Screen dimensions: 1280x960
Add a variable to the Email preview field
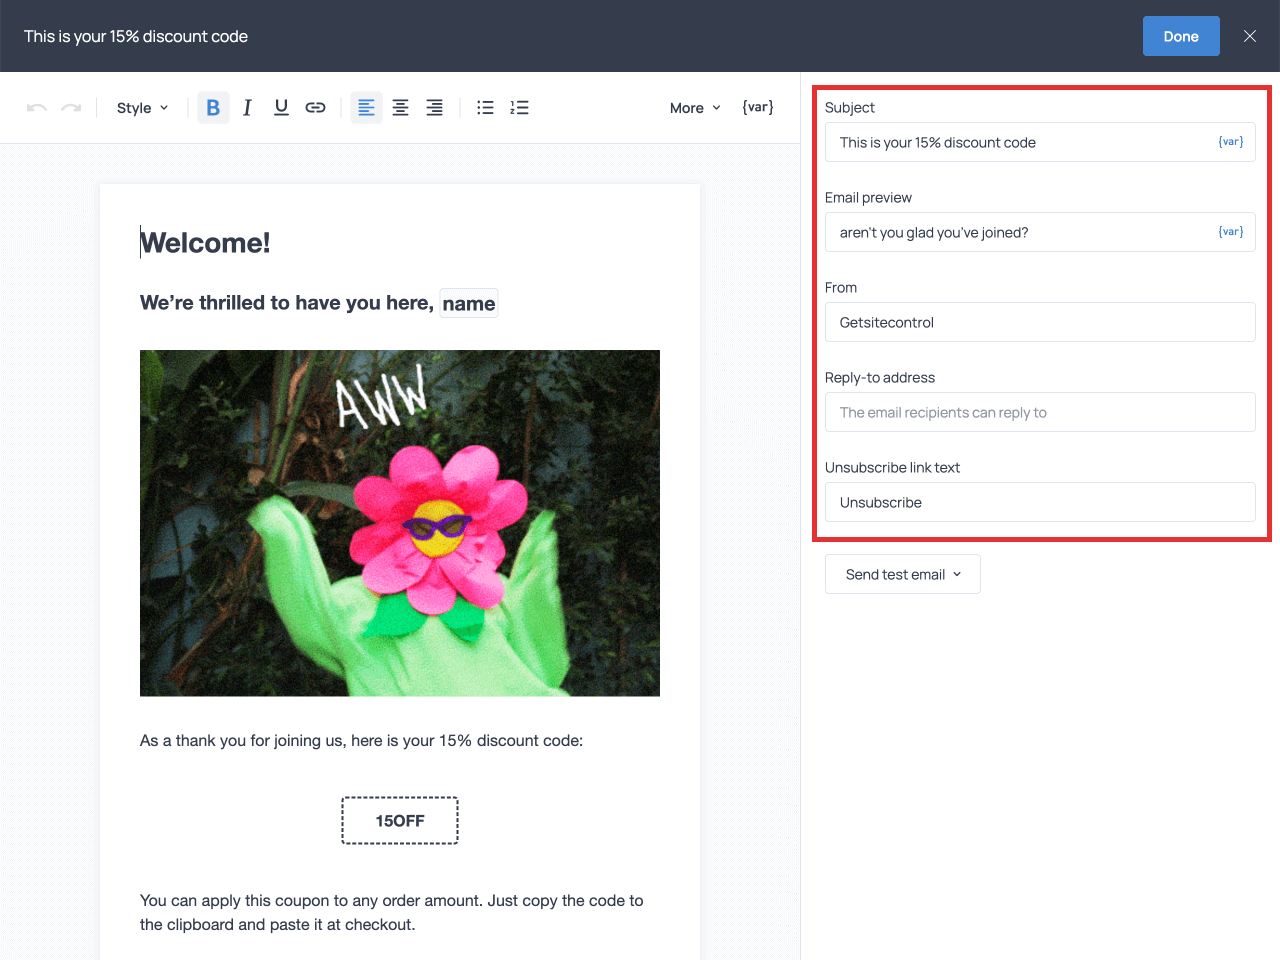coord(1230,231)
